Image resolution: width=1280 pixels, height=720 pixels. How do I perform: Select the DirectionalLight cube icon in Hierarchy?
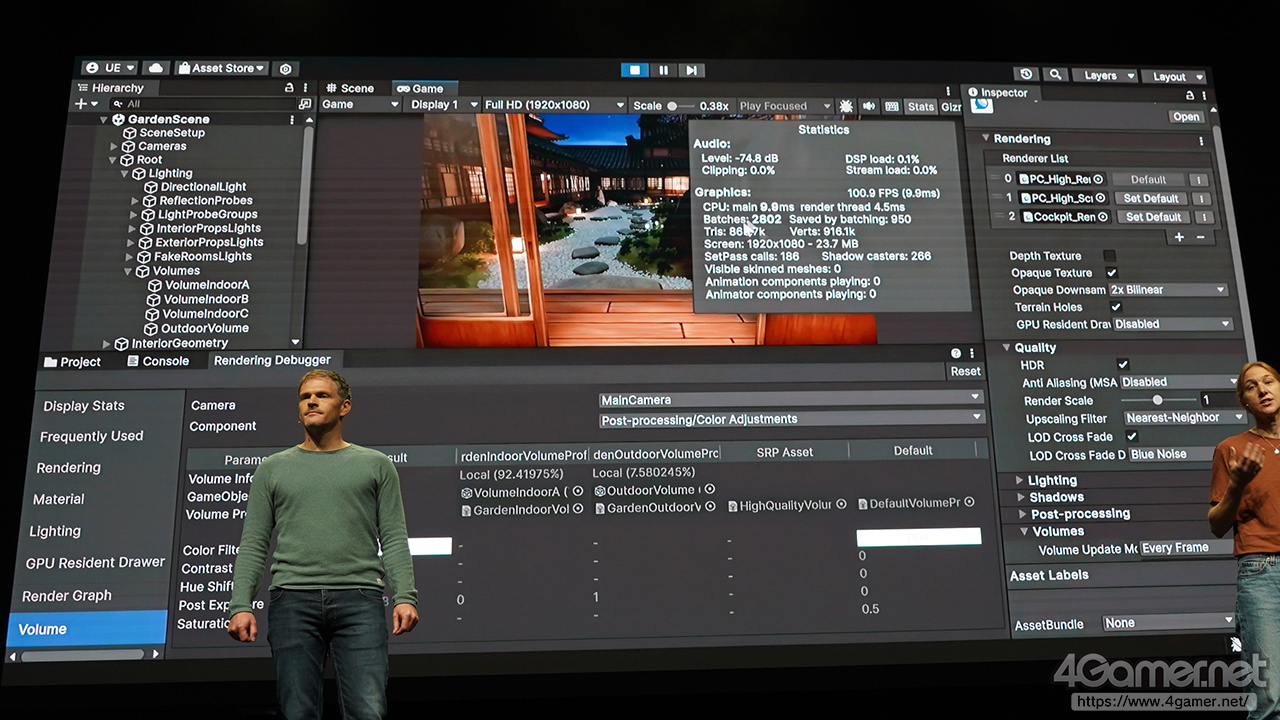(x=150, y=187)
